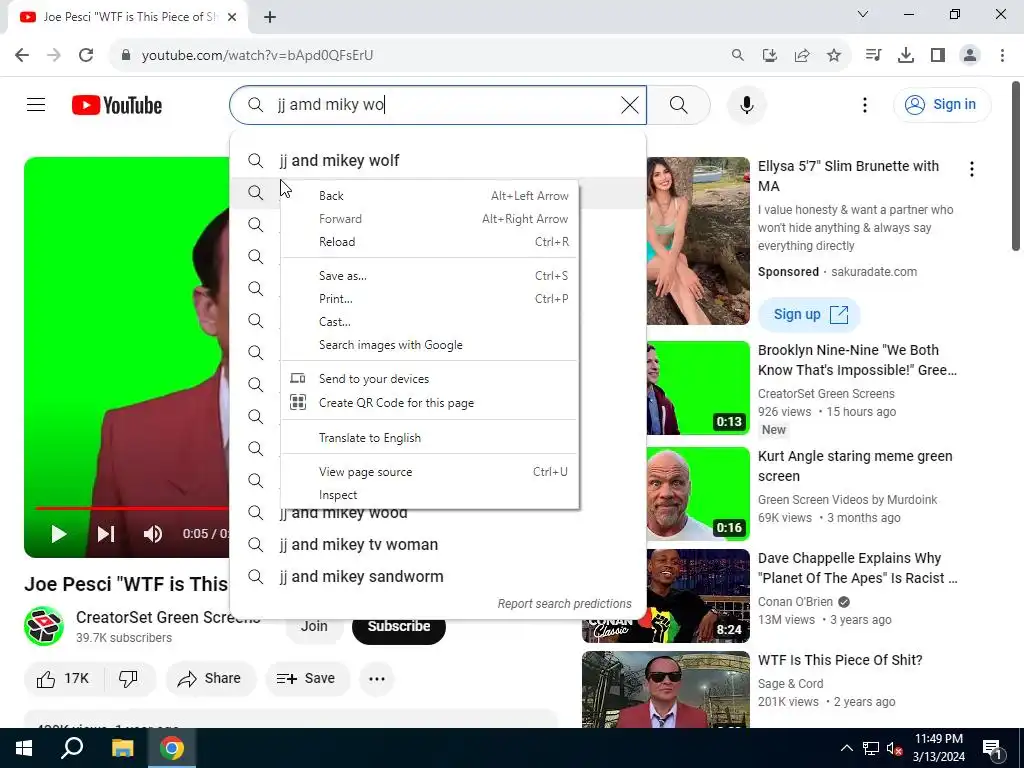View site information lock icon
The width and height of the screenshot is (1024, 768).
coord(126,55)
